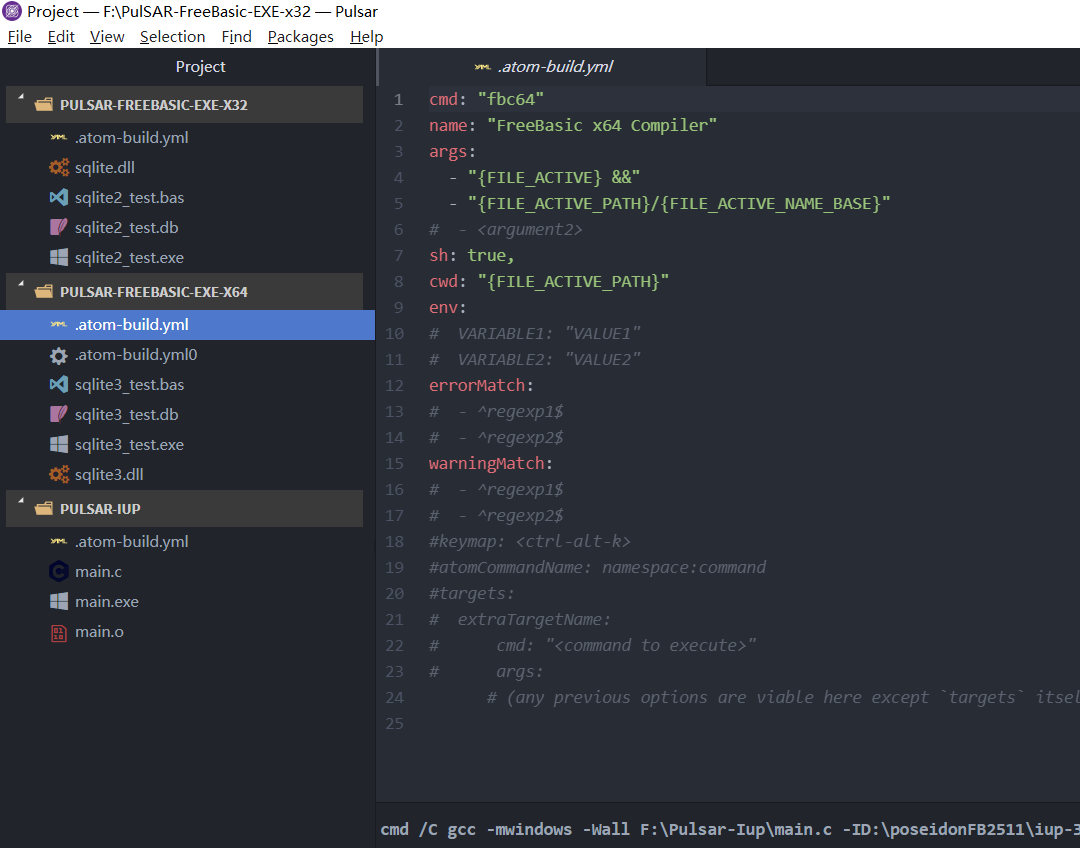1080x848 pixels.
Task: Click line number 25 in gutter
Action: (394, 724)
